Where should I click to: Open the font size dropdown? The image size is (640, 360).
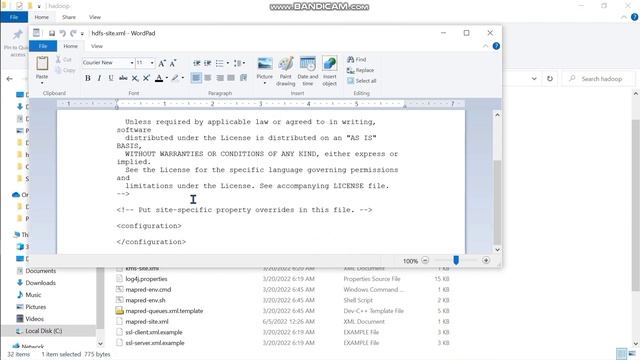pos(152,63)
